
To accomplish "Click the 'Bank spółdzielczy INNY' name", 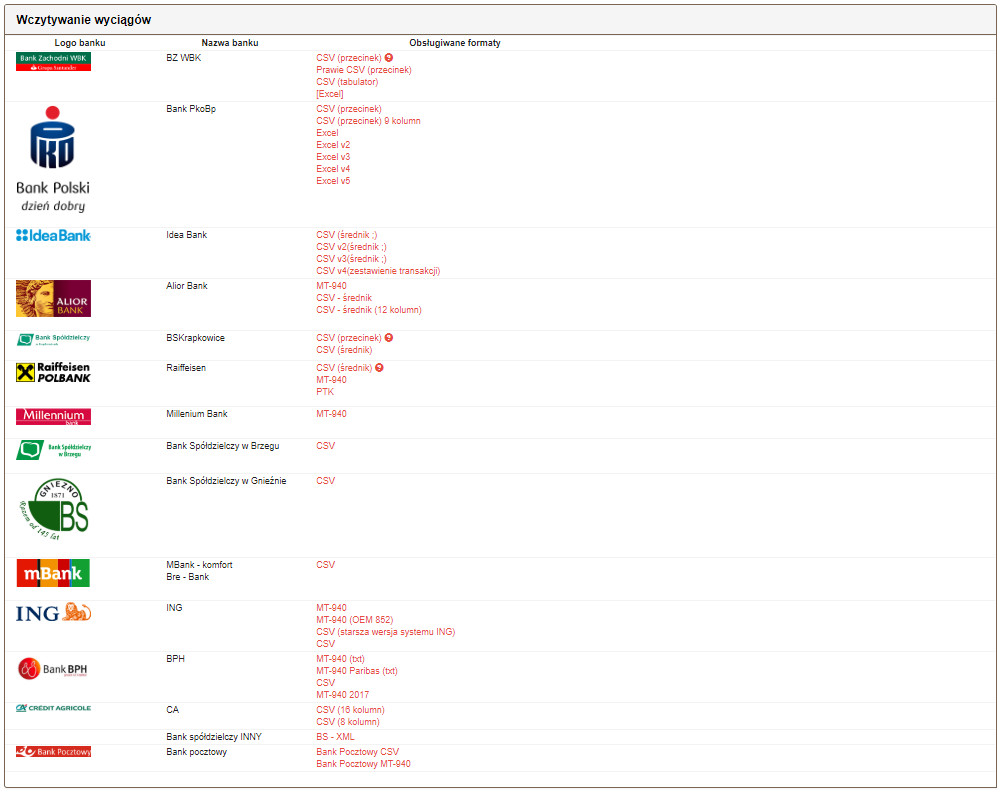I will (214, 737).
